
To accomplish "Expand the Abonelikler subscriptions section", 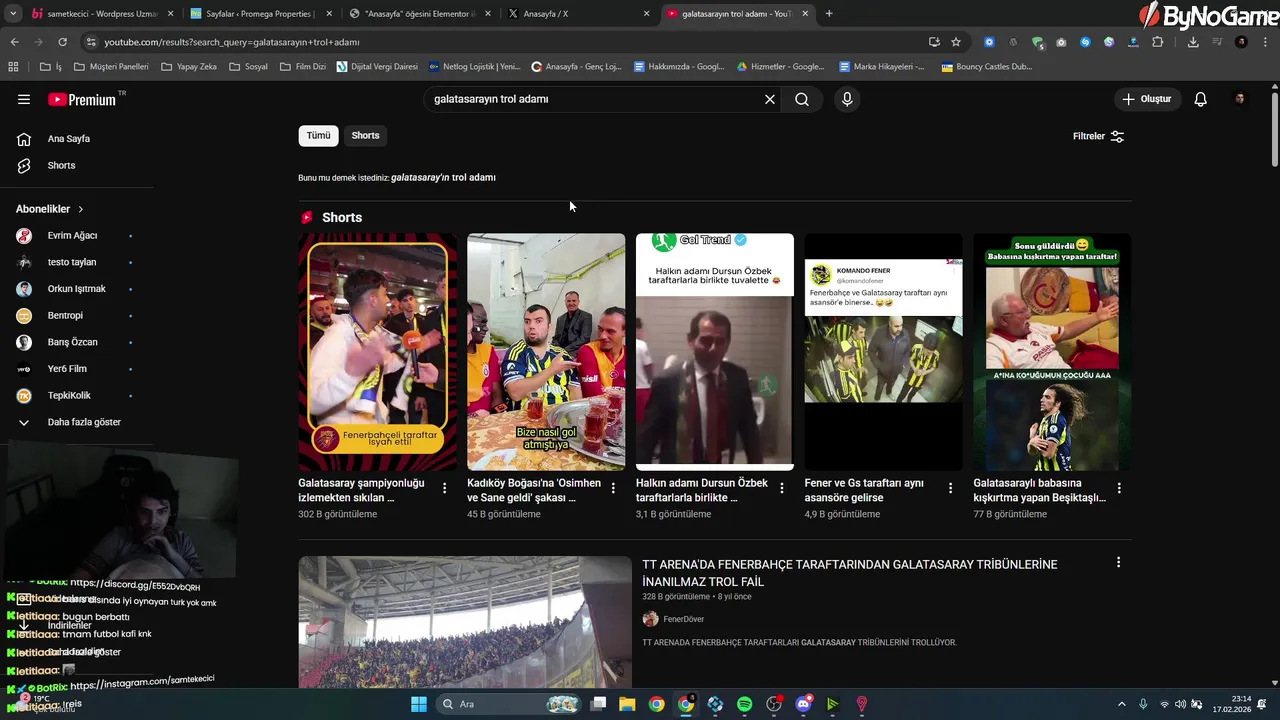I will coord(50,209).
